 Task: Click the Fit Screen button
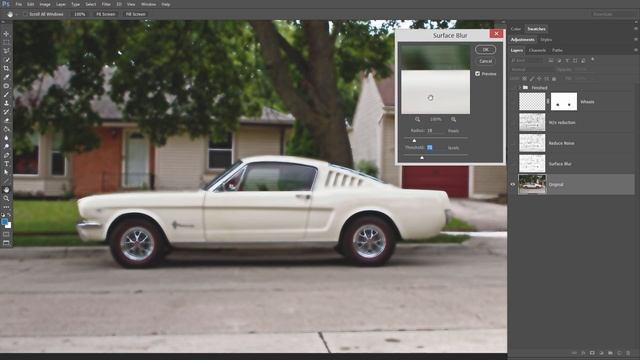[106, 14]
